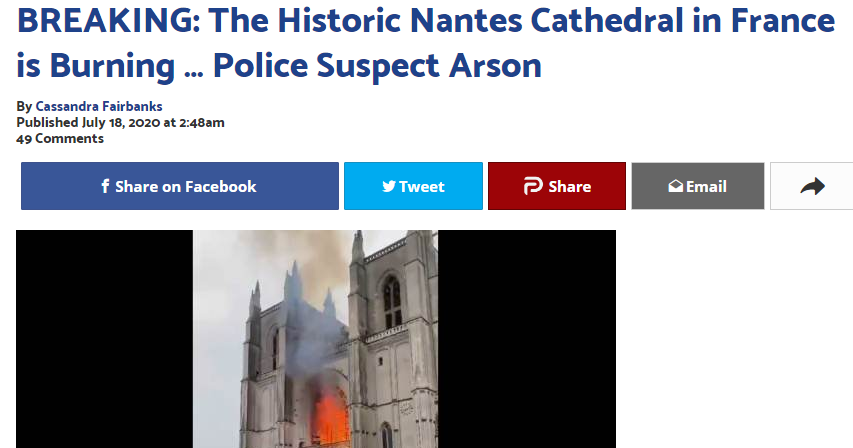The width and height of the screenshot is (853, 448).
Task: Share the article on Facebook
Action: 180,186
